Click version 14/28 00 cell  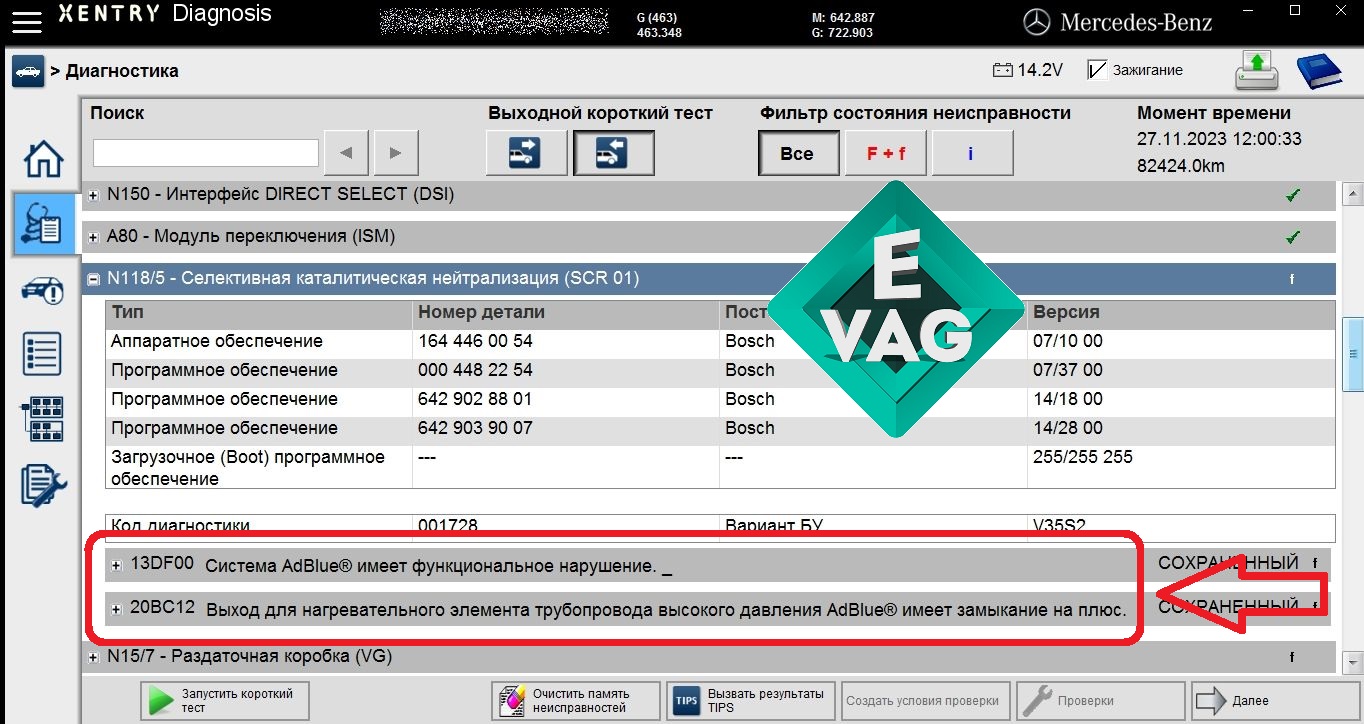point(1068,428)
